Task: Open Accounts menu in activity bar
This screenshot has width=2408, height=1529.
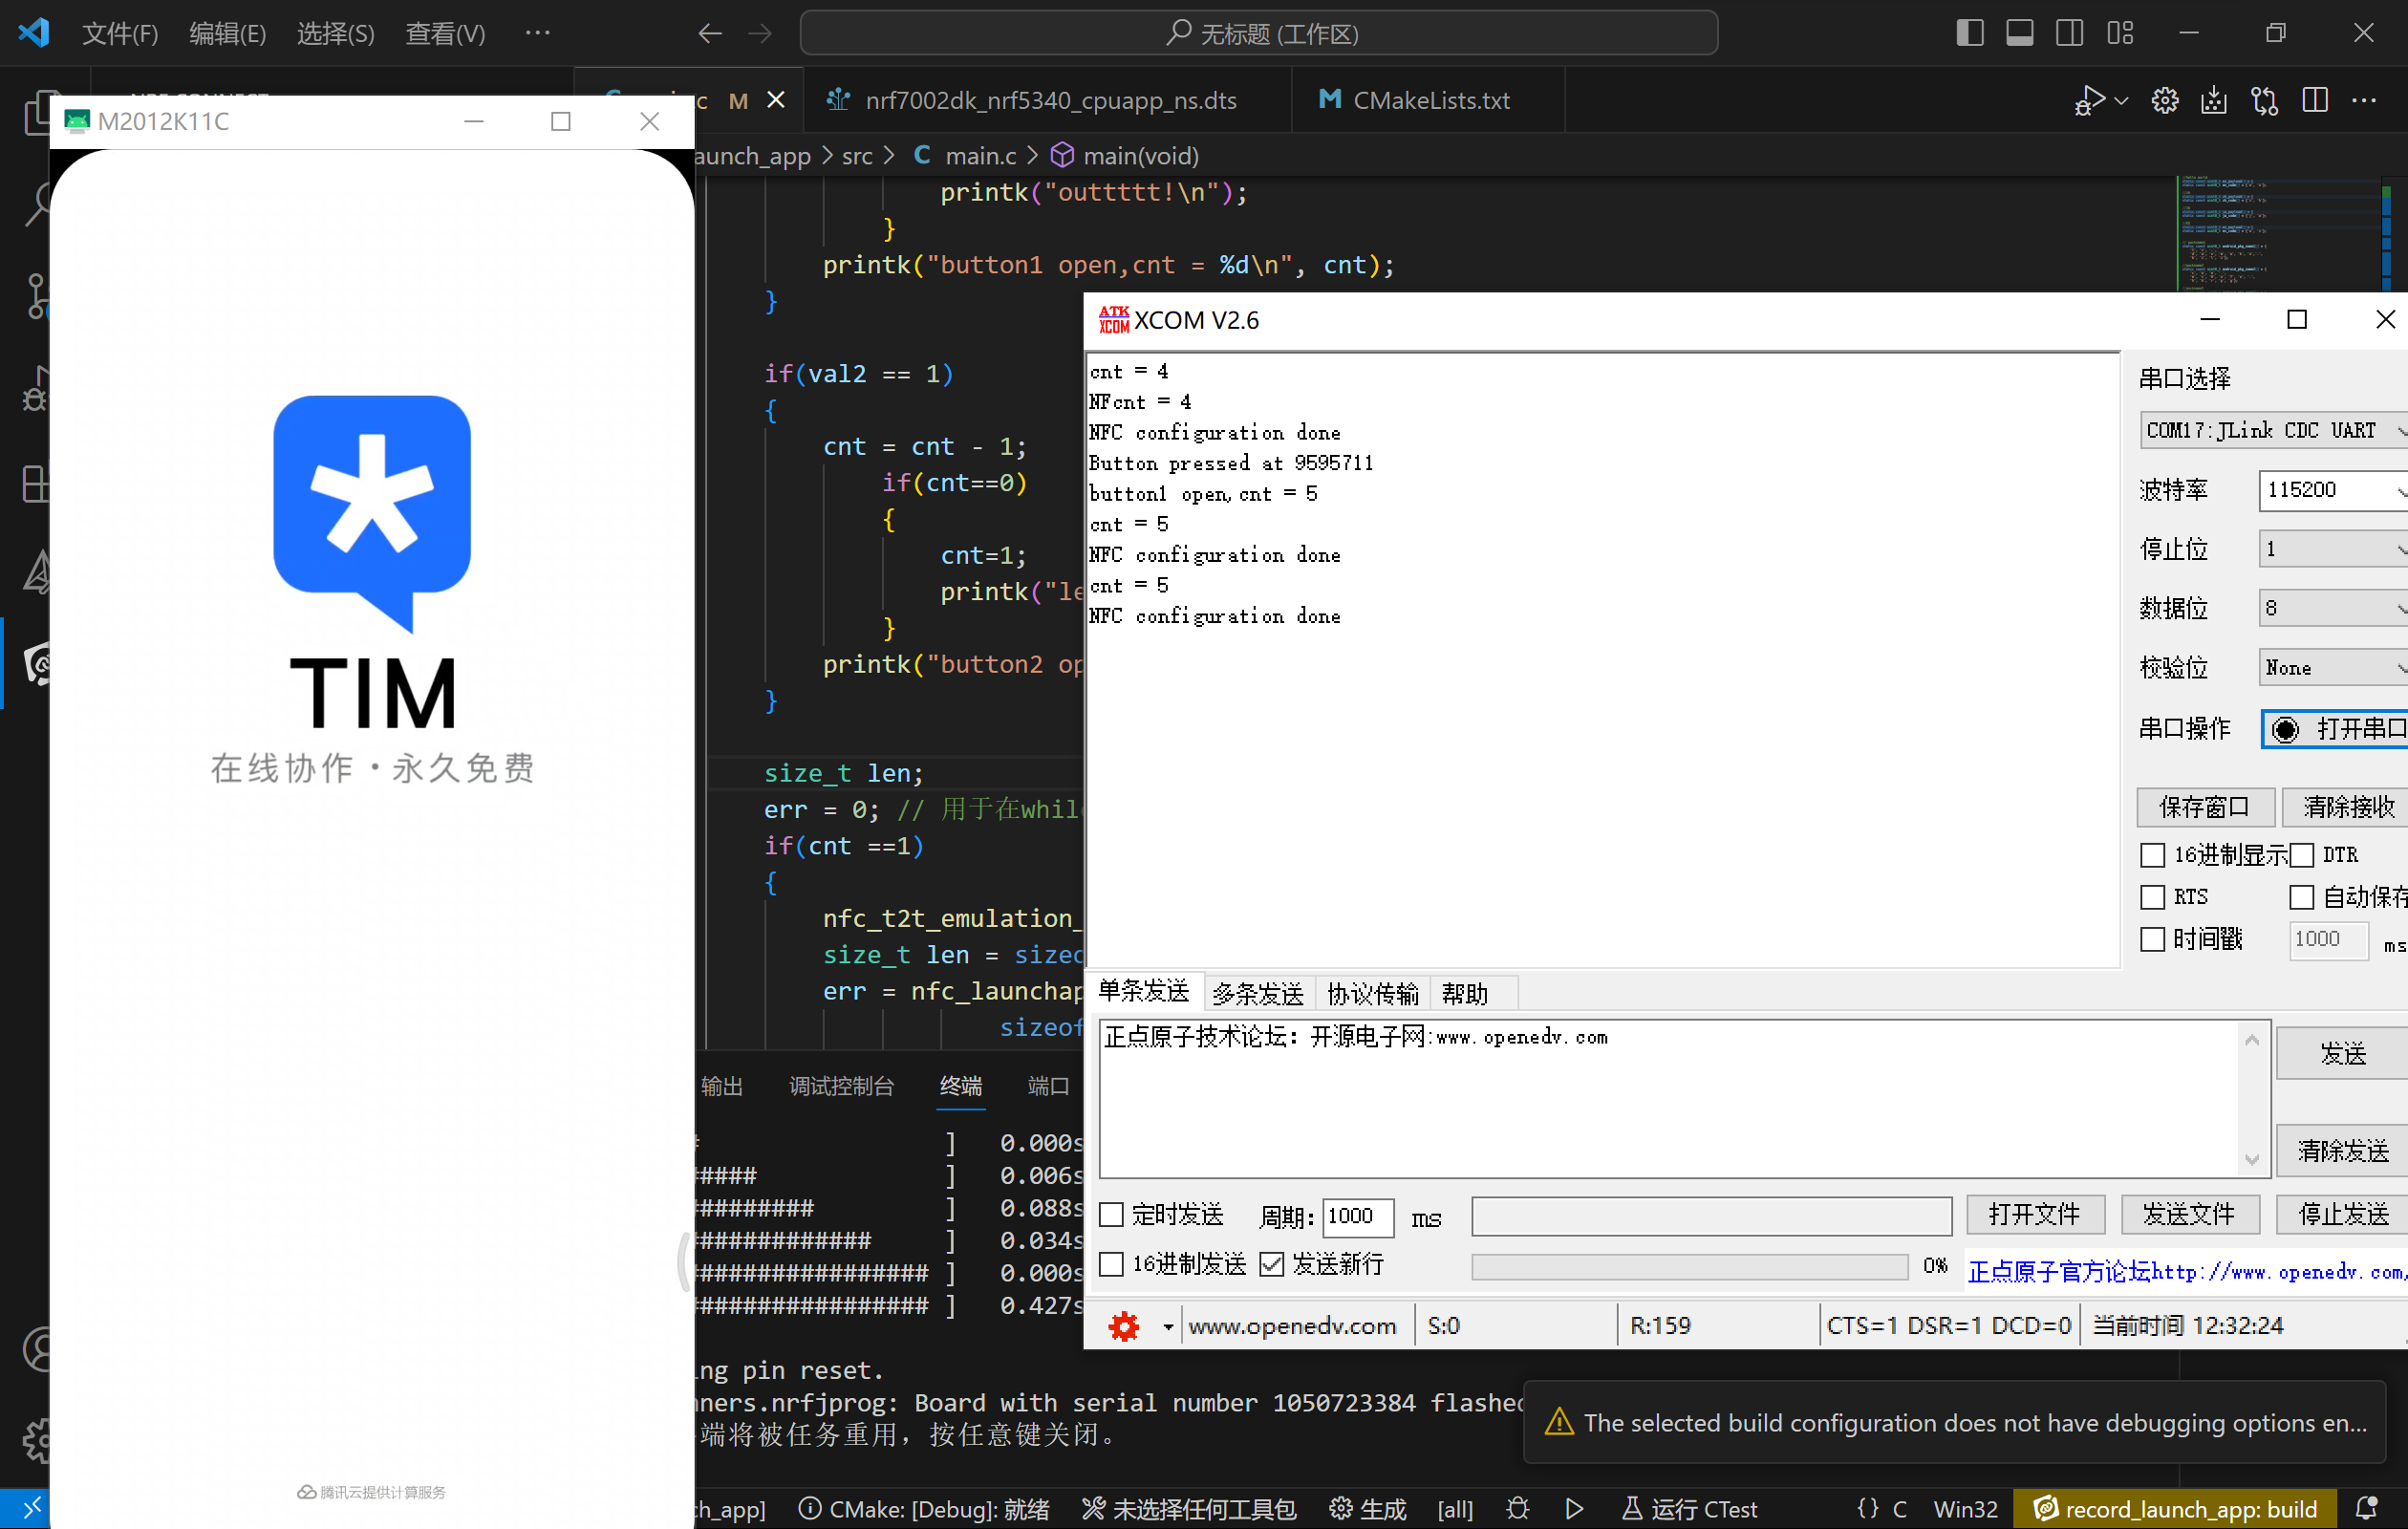Action: pyautogui.click(x=36, y=1350)
